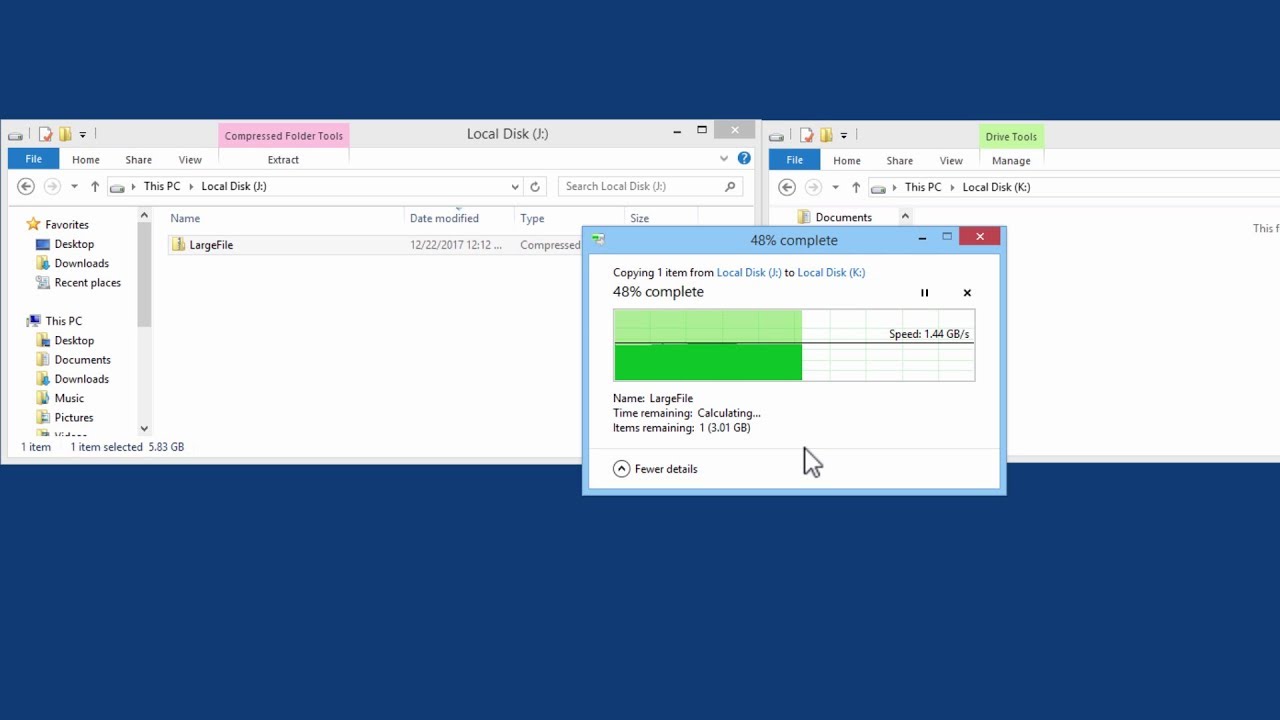Open Customize Quick Access Toolbar dropdown in K: window

coord(843,135)
